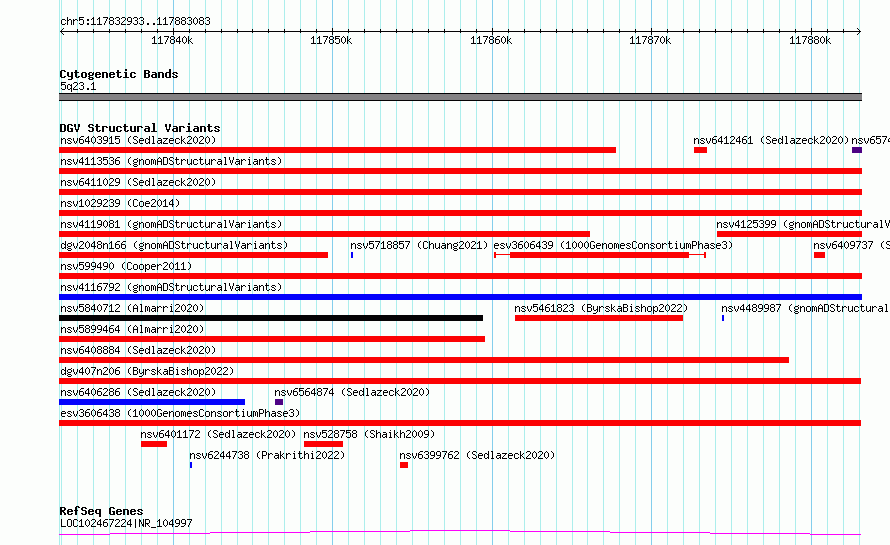Click the purple nsv6564874 marker
Screen dimensions: 890x545
point(279,402)
